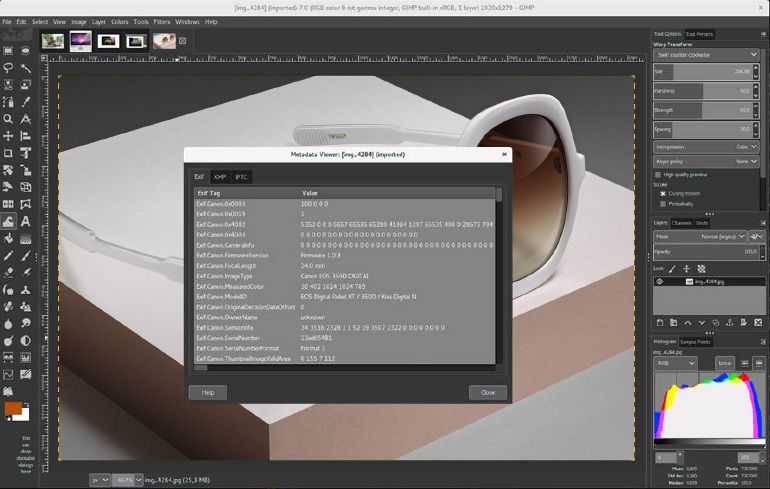The height and width of the screenshot is (489, 770).
Task: Switch to the Channels tab
Action: click(682, 223)
